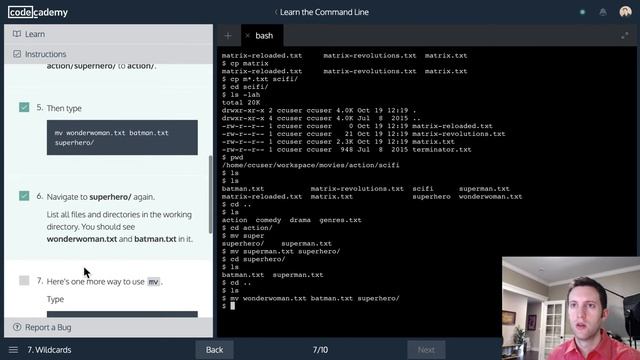Click the instructions panel scrollbar
Image resolution: width=640 pixels, height=360 pixels.
tap(211, 194)
